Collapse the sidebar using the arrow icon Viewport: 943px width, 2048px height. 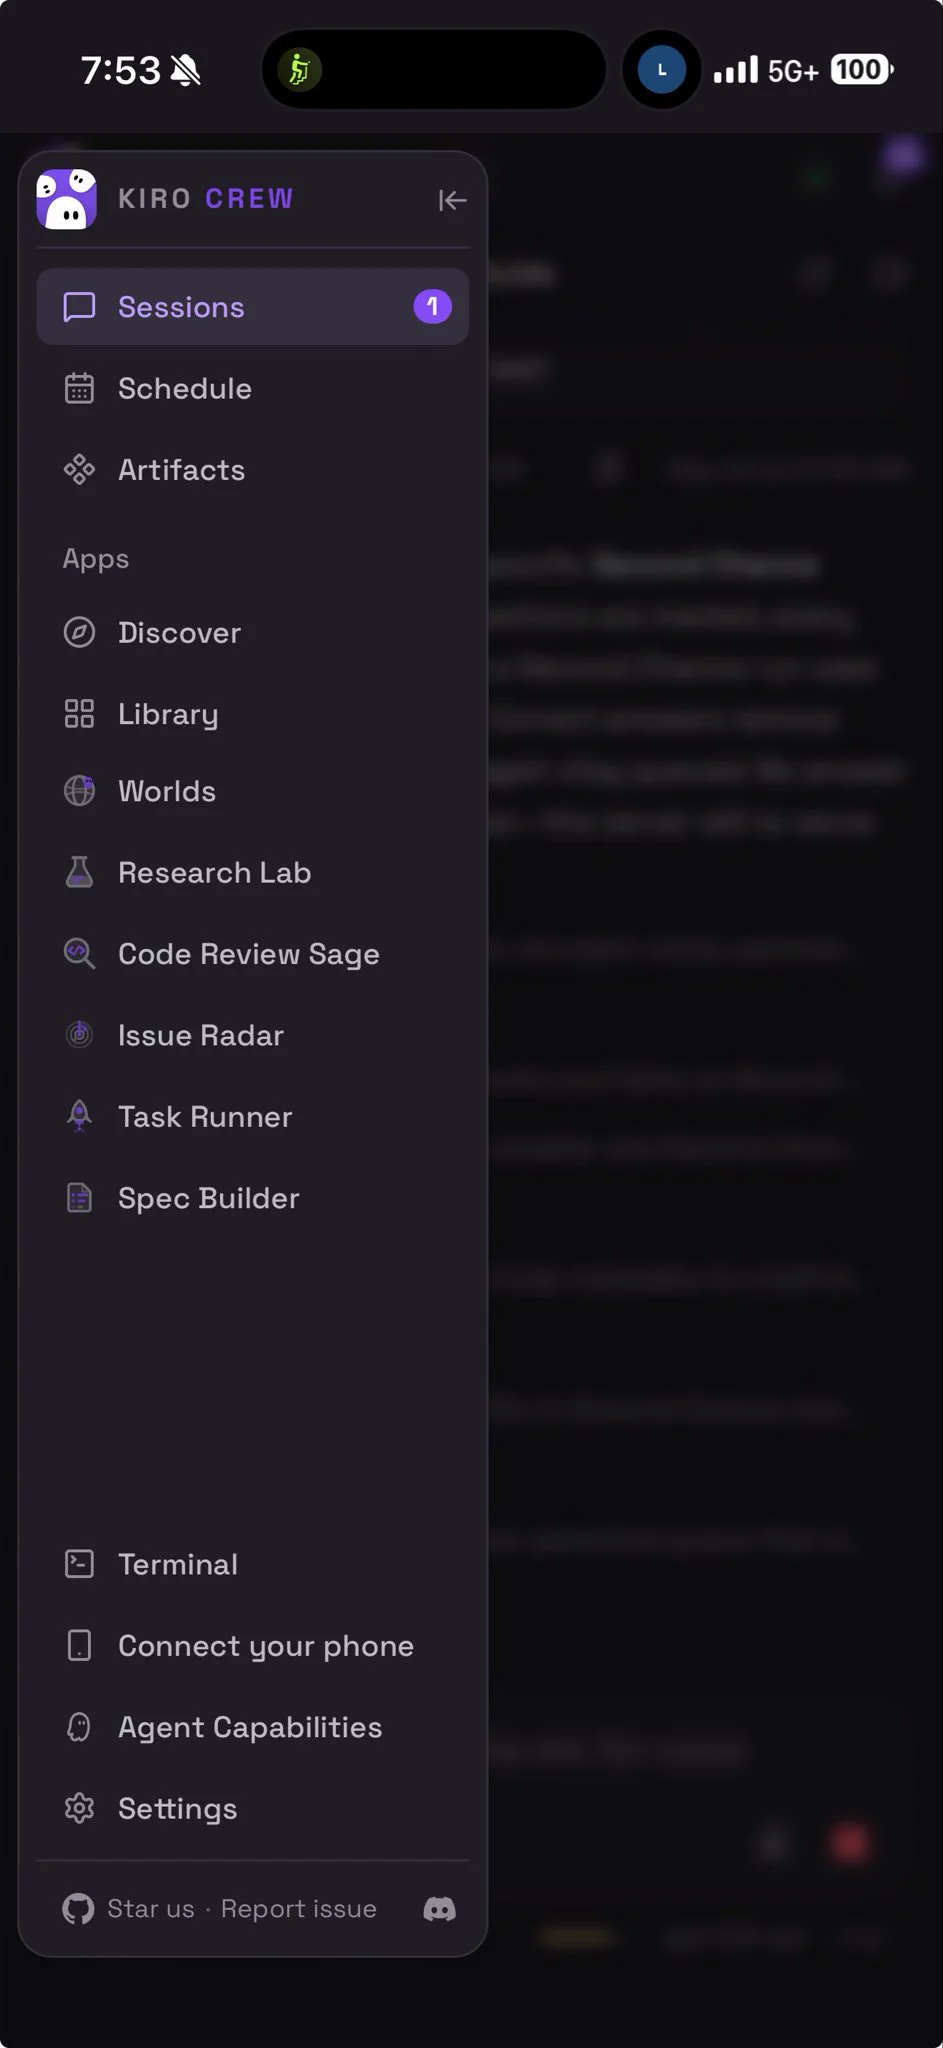(452, 200)
